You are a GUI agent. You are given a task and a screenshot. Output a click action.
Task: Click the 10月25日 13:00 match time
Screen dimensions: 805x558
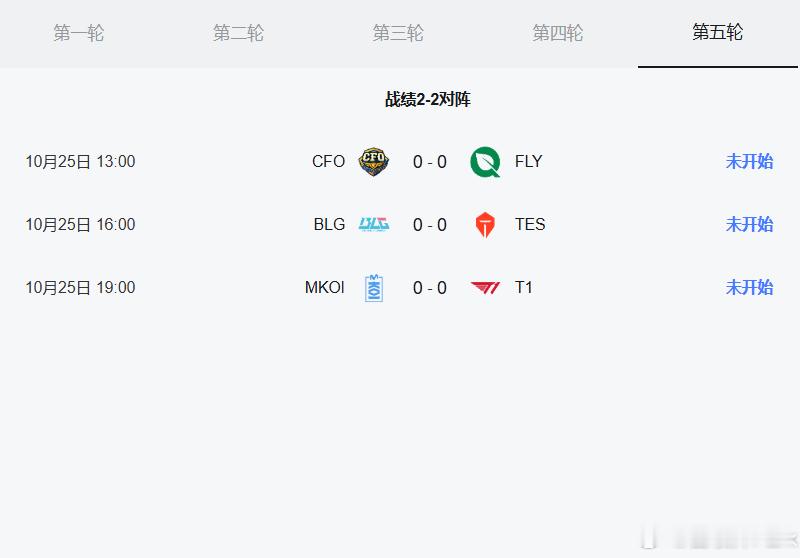80,162
